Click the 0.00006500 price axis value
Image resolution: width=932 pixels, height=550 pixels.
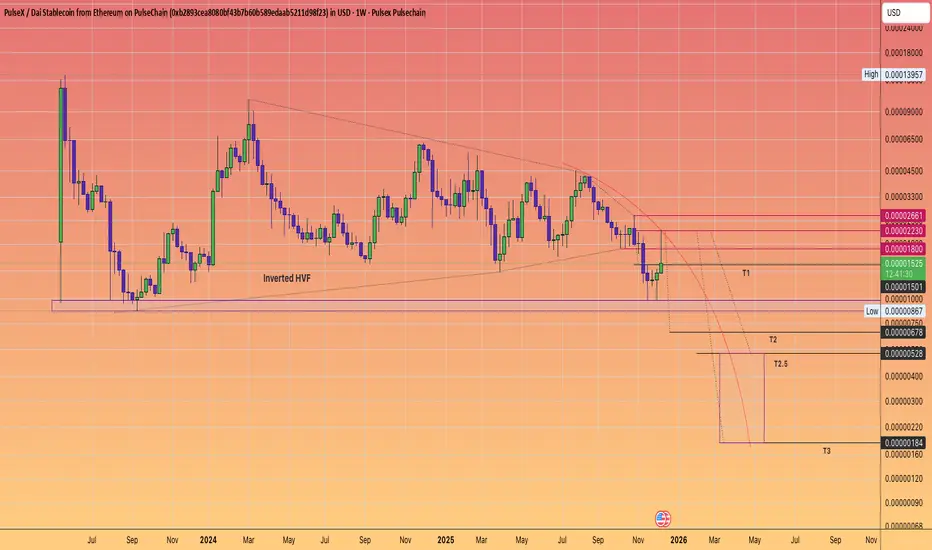pyautogui.click(x=903, y=140)
